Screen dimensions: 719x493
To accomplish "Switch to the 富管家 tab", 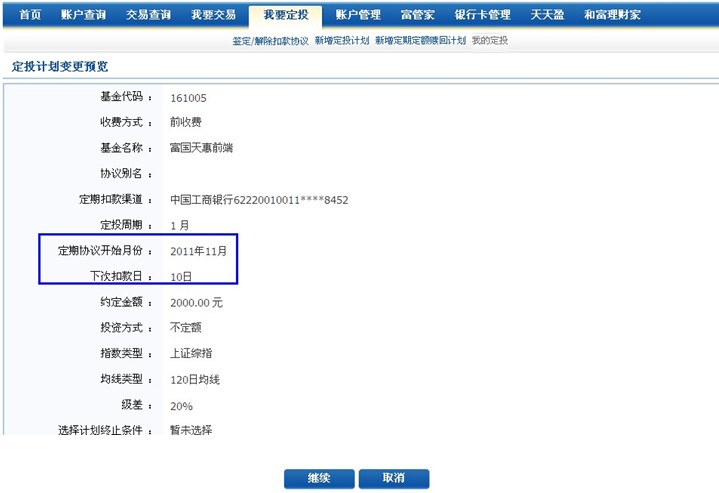I will [x=417, y=15].
